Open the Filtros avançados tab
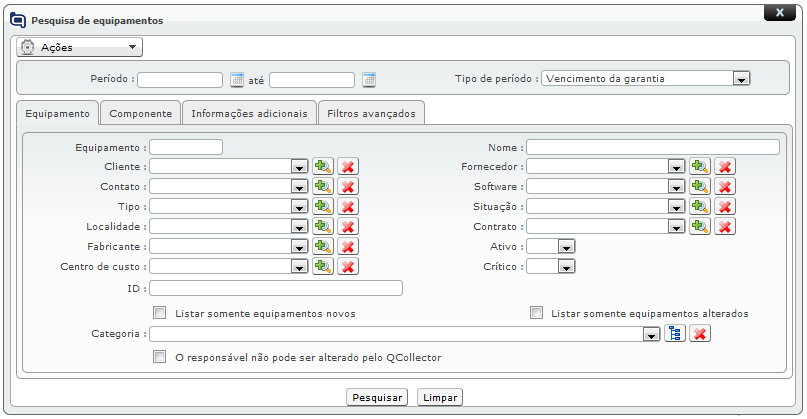The image size is (807, 419). [371, 114]
